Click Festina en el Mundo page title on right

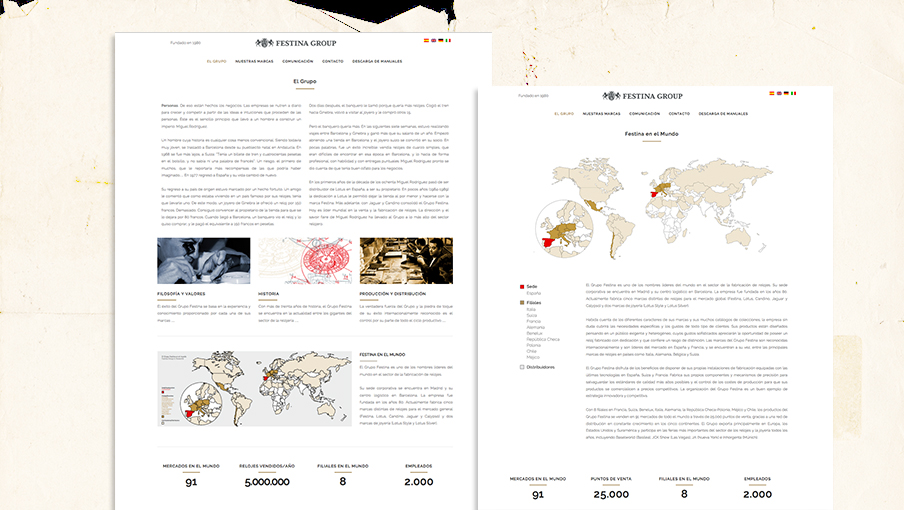pos(652,134)
